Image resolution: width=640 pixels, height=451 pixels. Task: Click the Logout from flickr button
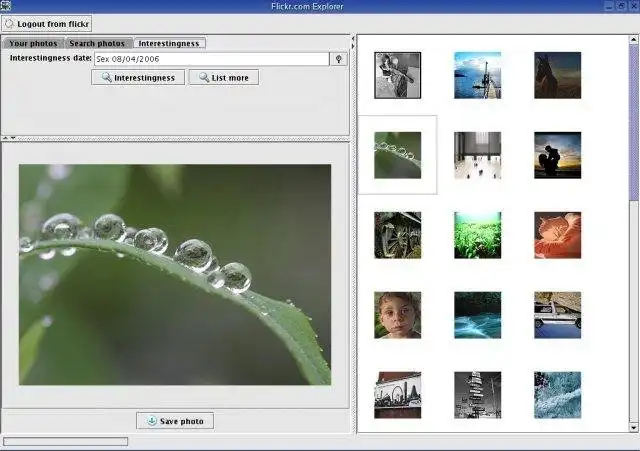(47, 24)
